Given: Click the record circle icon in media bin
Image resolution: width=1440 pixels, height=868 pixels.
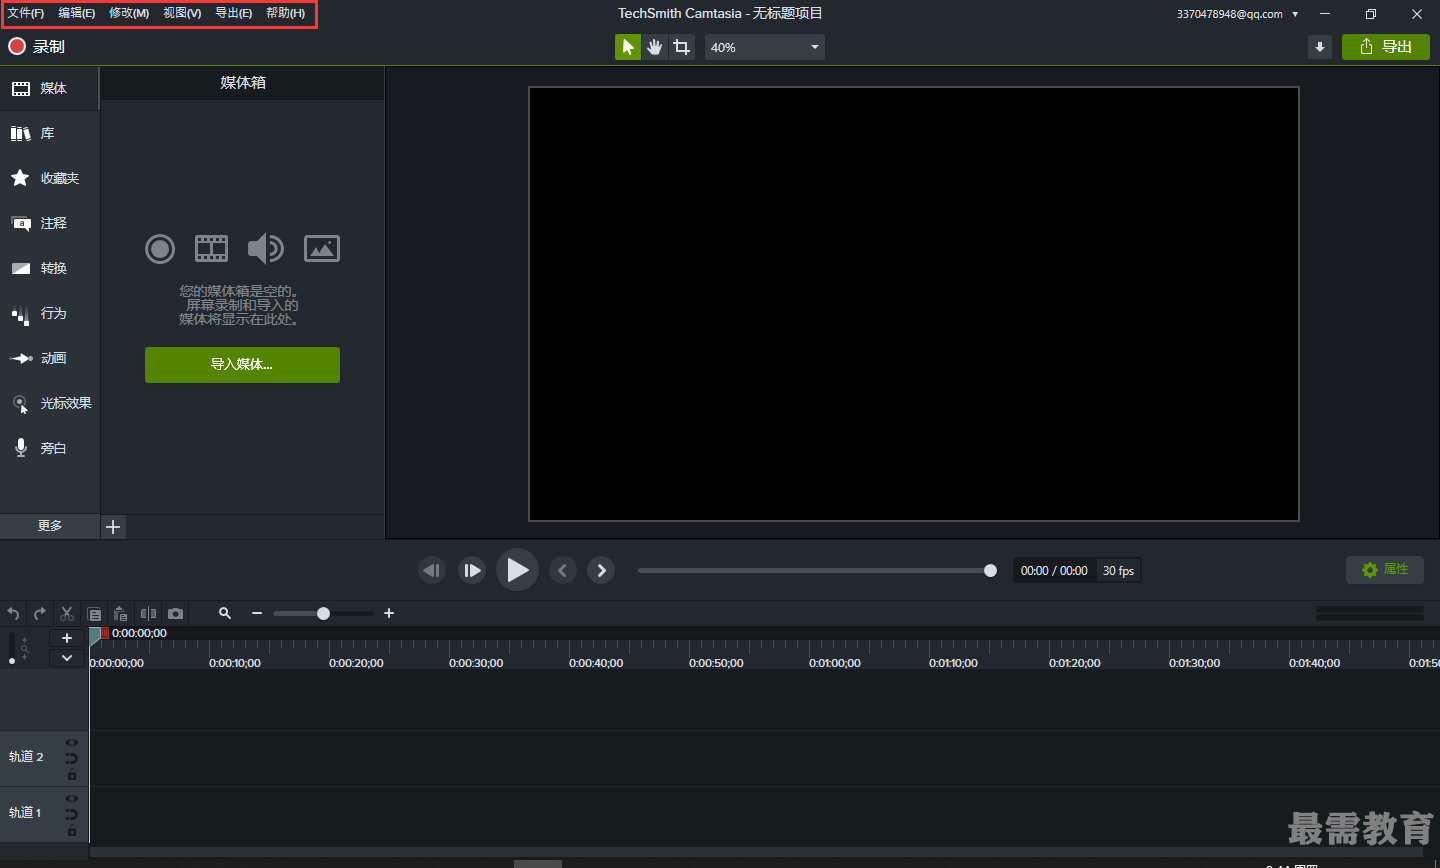Looking at the screenshot, I should point(160,249).
